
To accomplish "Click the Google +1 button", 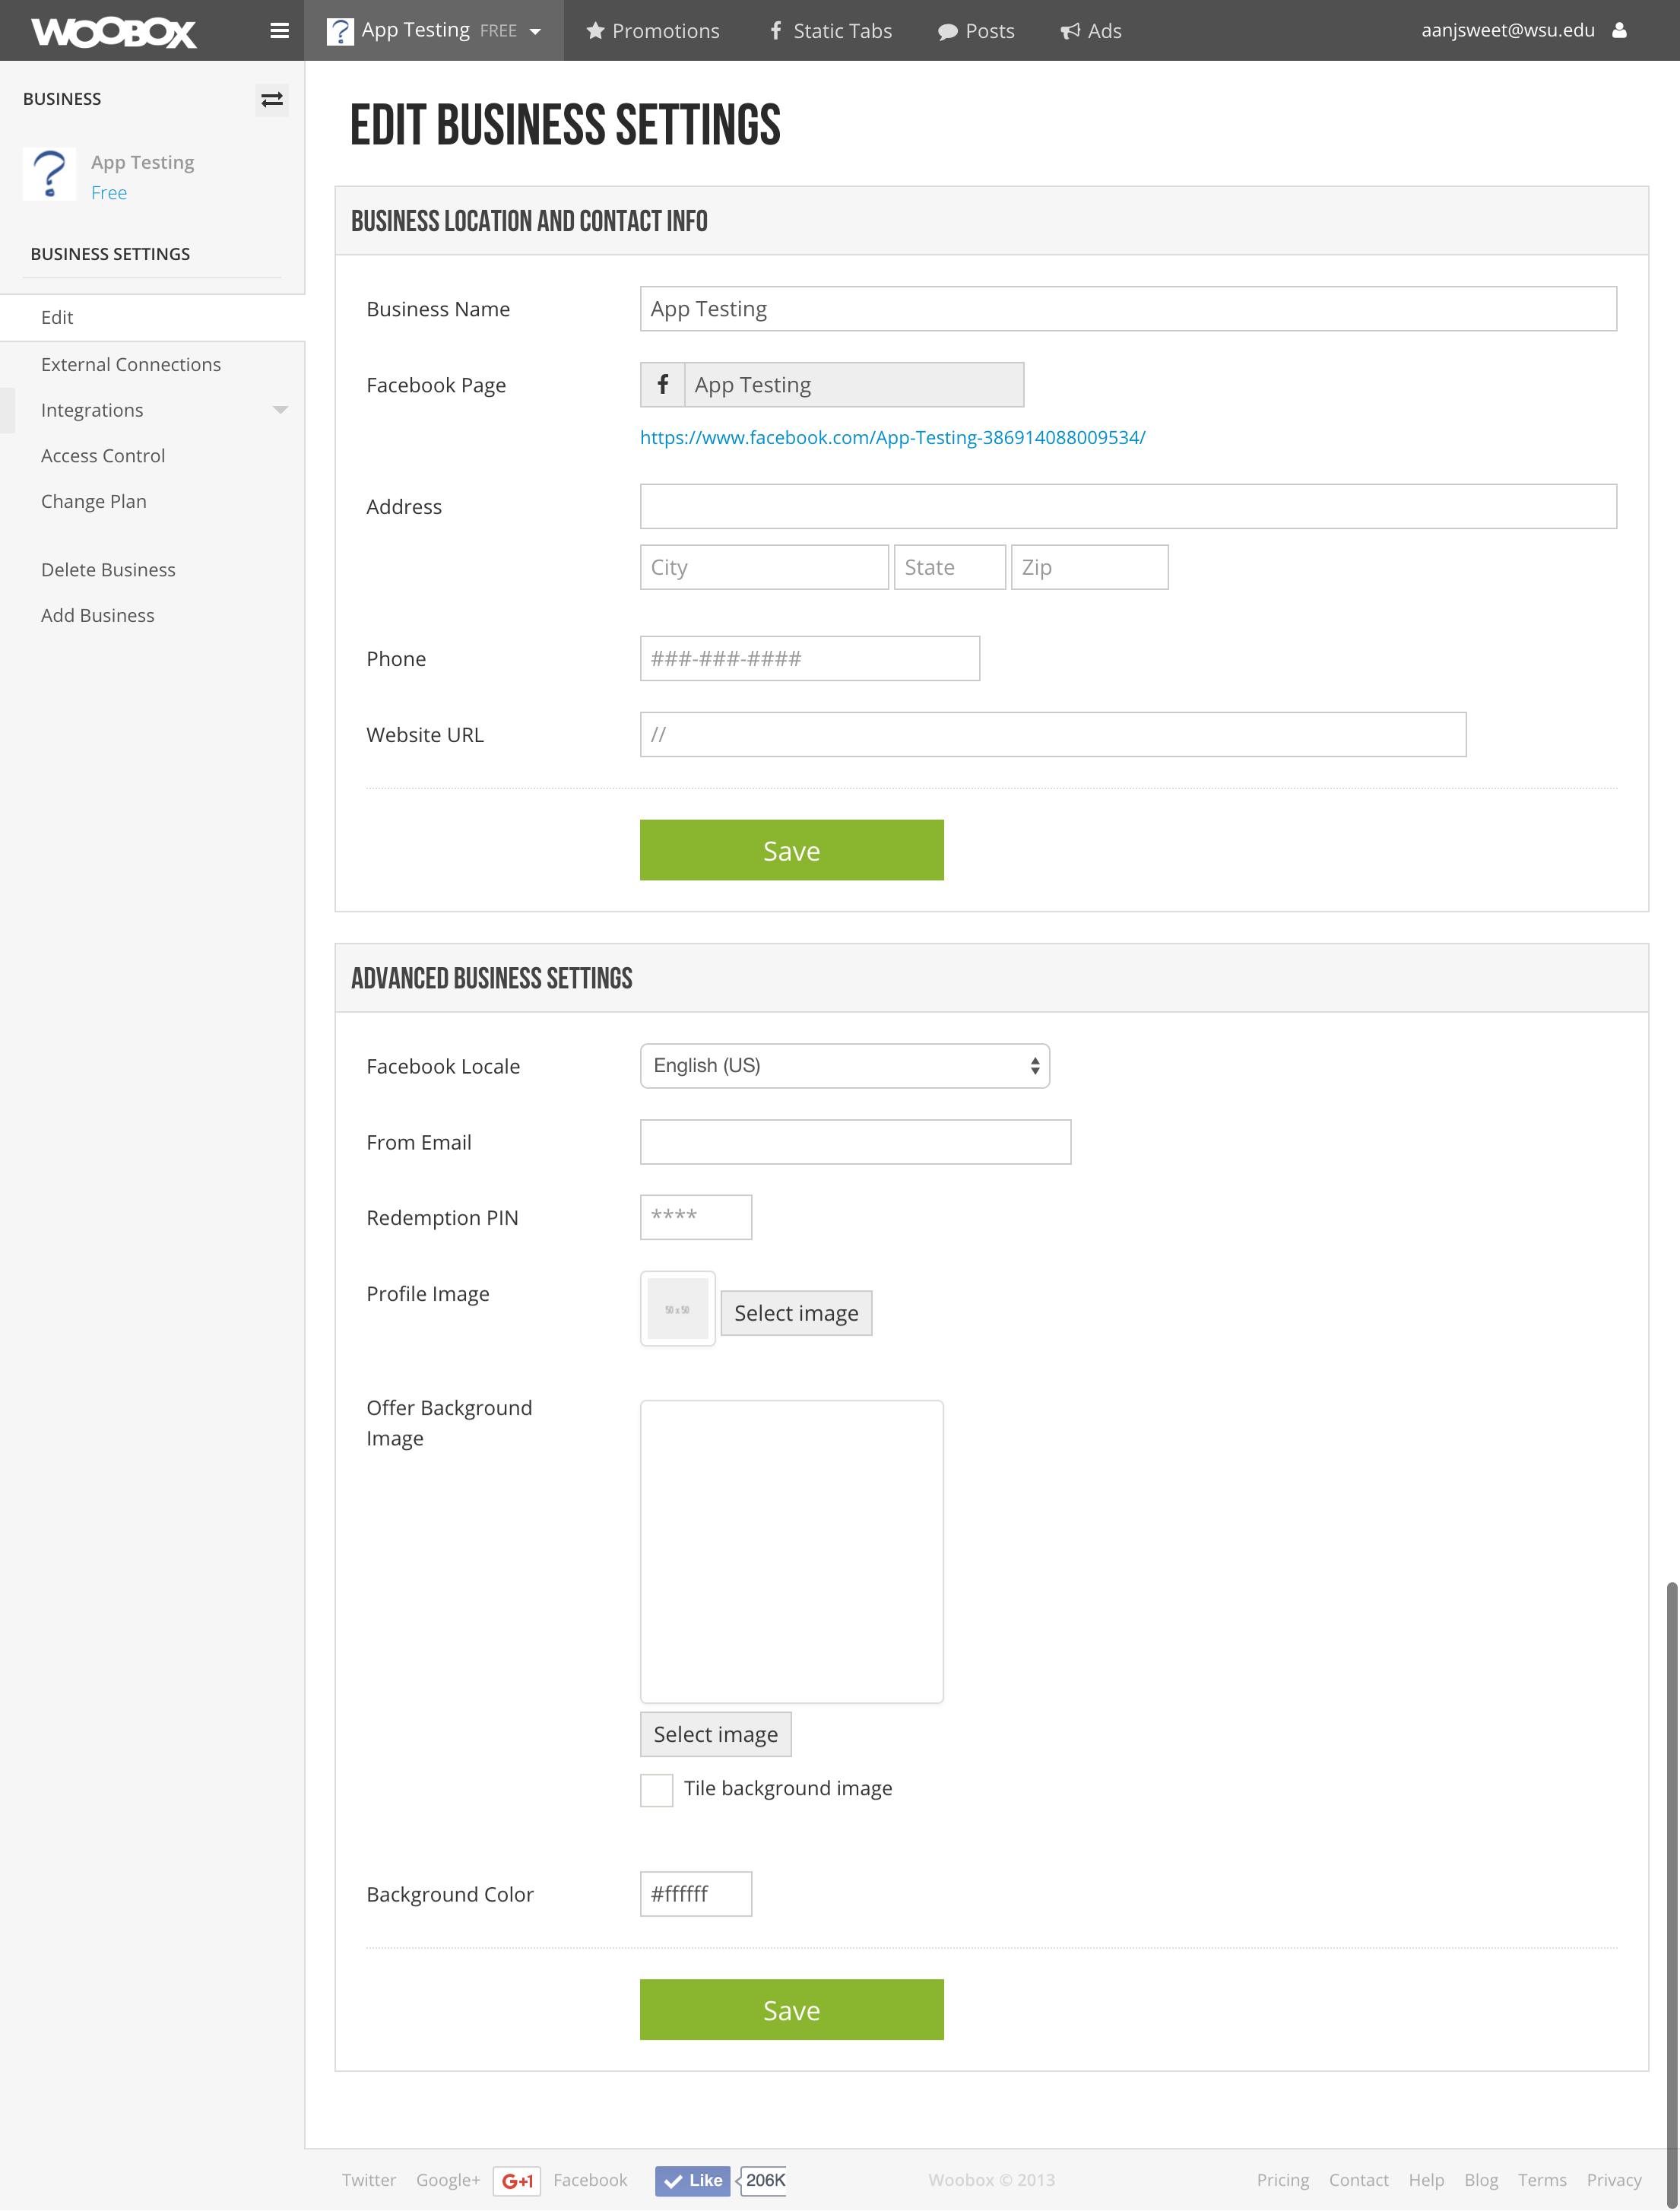I will coord(517,2180).
